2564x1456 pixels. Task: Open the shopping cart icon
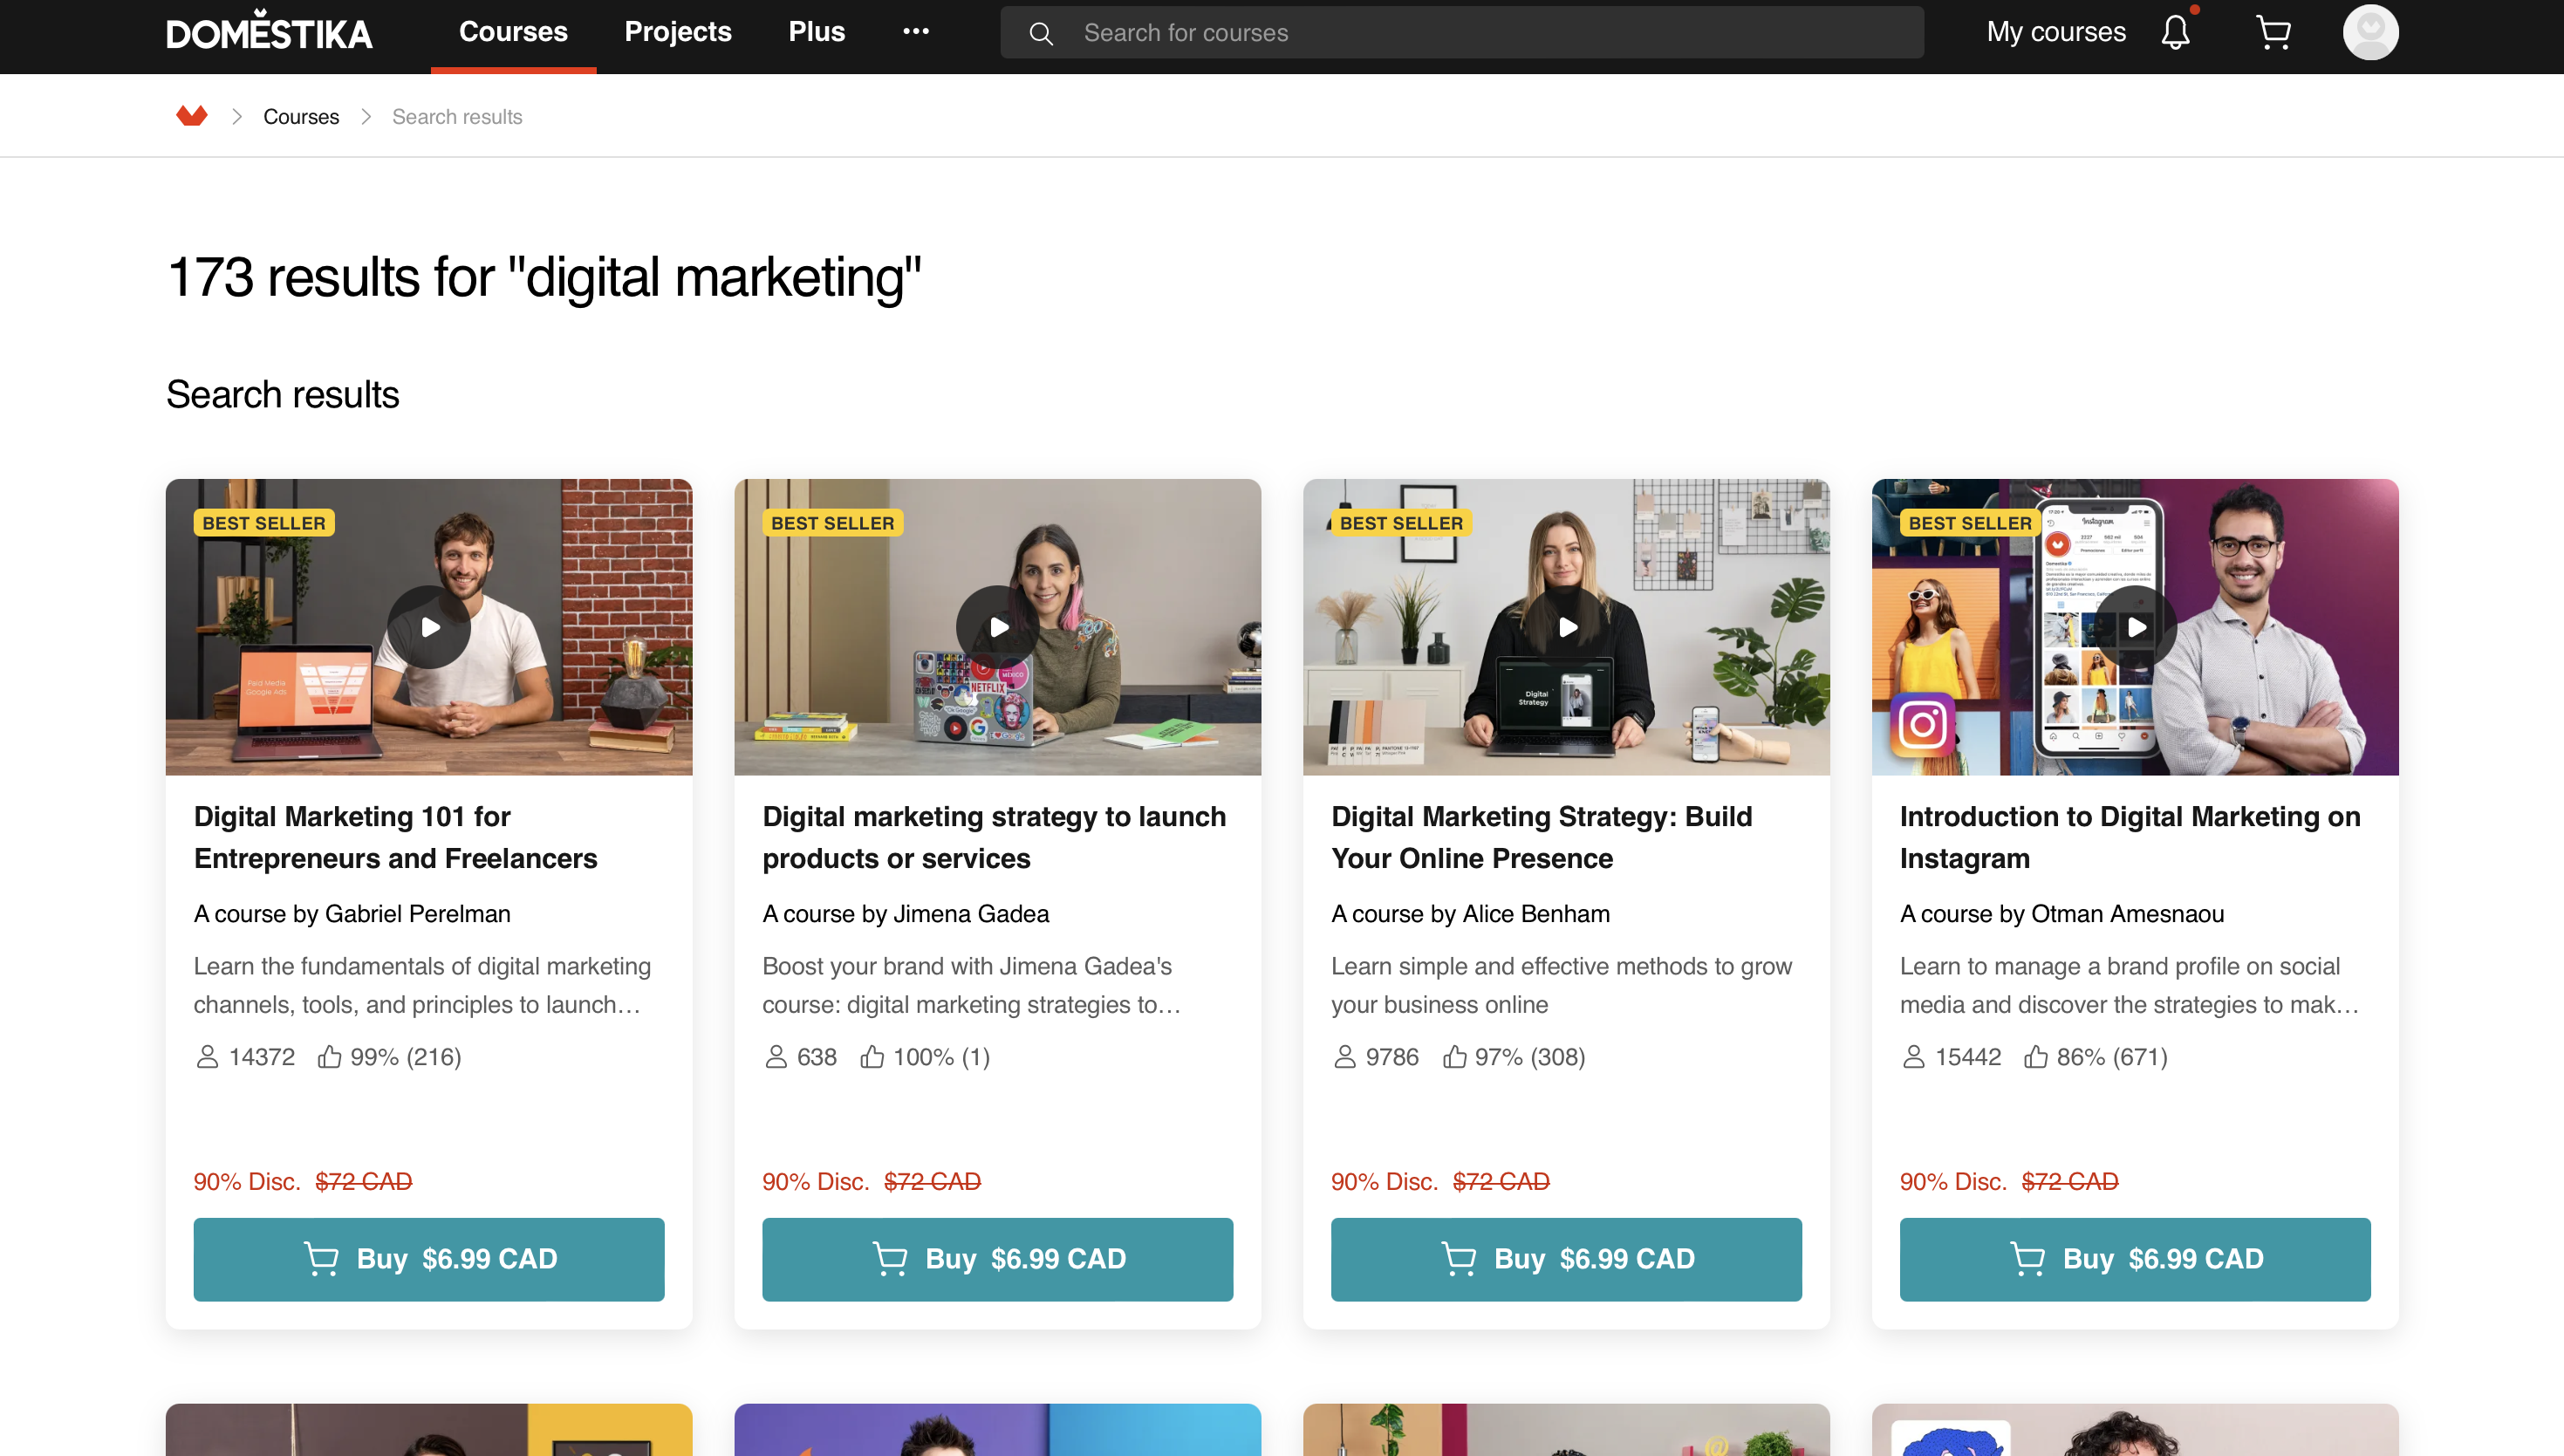[x=2273, y=32]
